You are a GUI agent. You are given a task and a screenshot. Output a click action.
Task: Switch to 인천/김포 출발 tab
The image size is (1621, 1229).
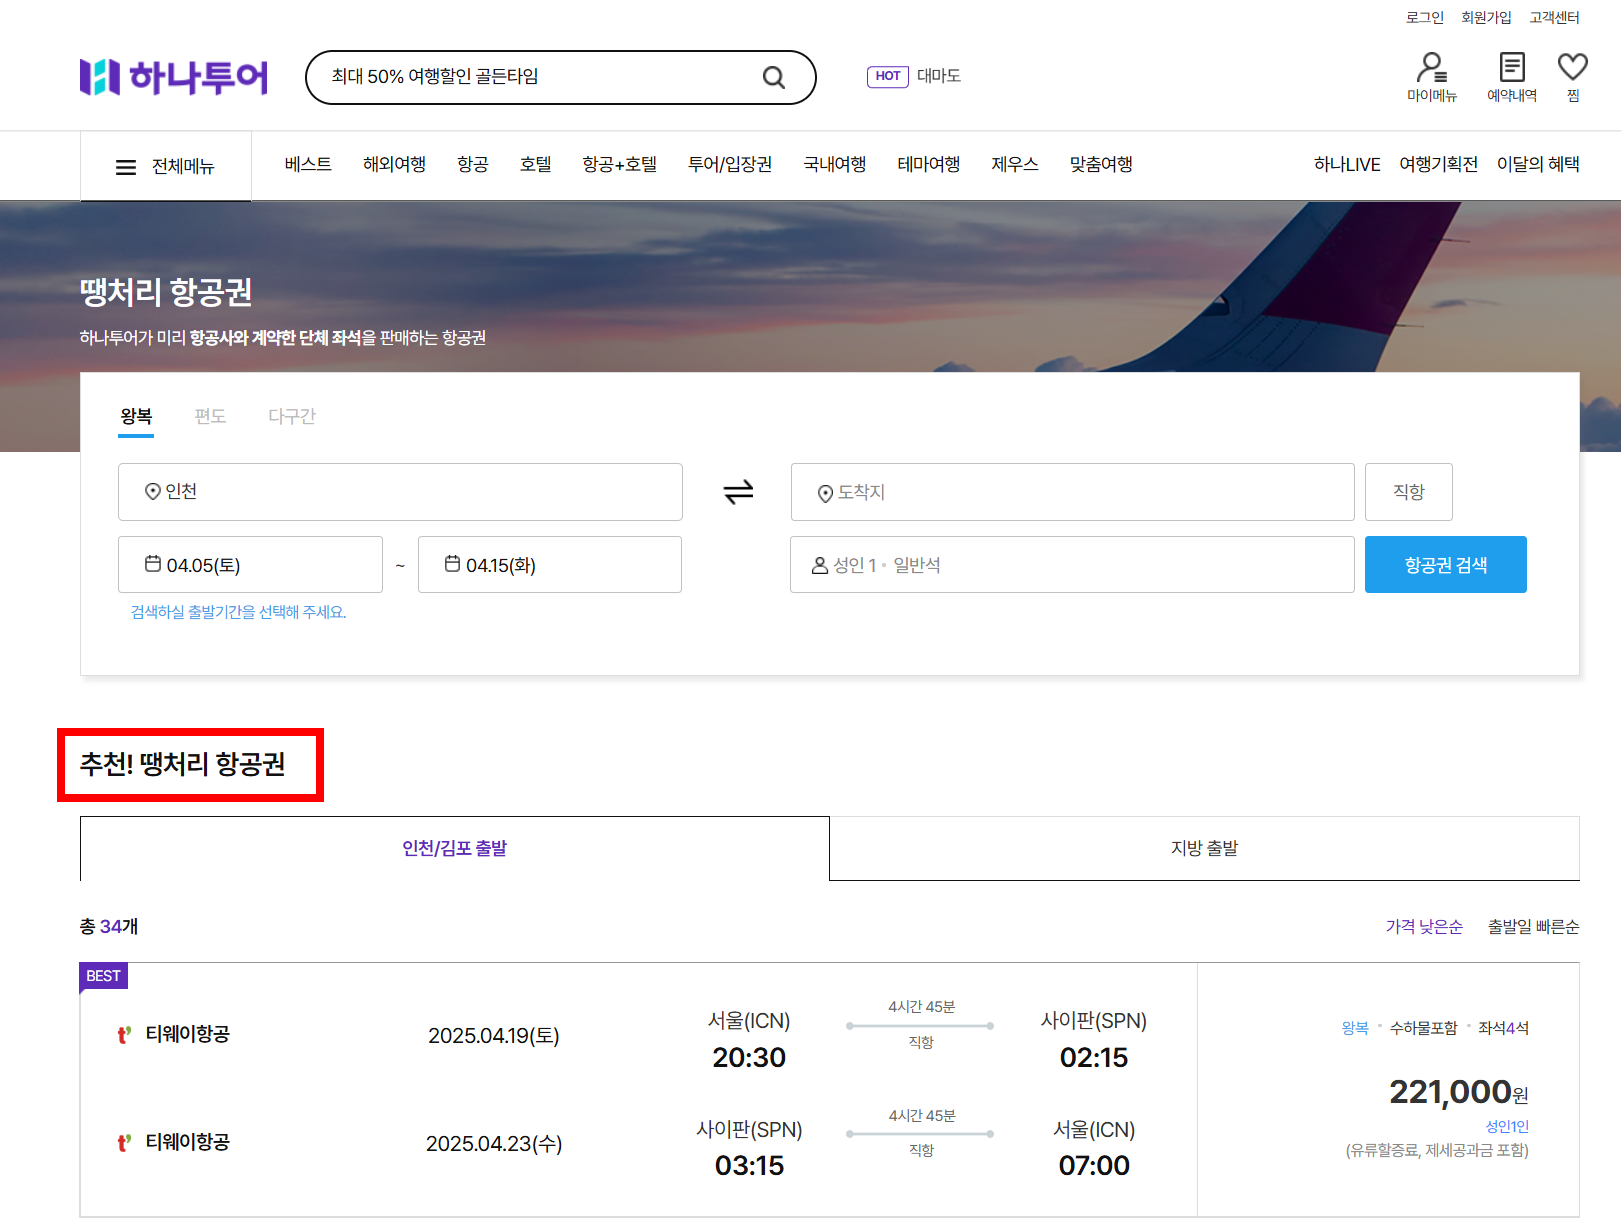point(455,848)
